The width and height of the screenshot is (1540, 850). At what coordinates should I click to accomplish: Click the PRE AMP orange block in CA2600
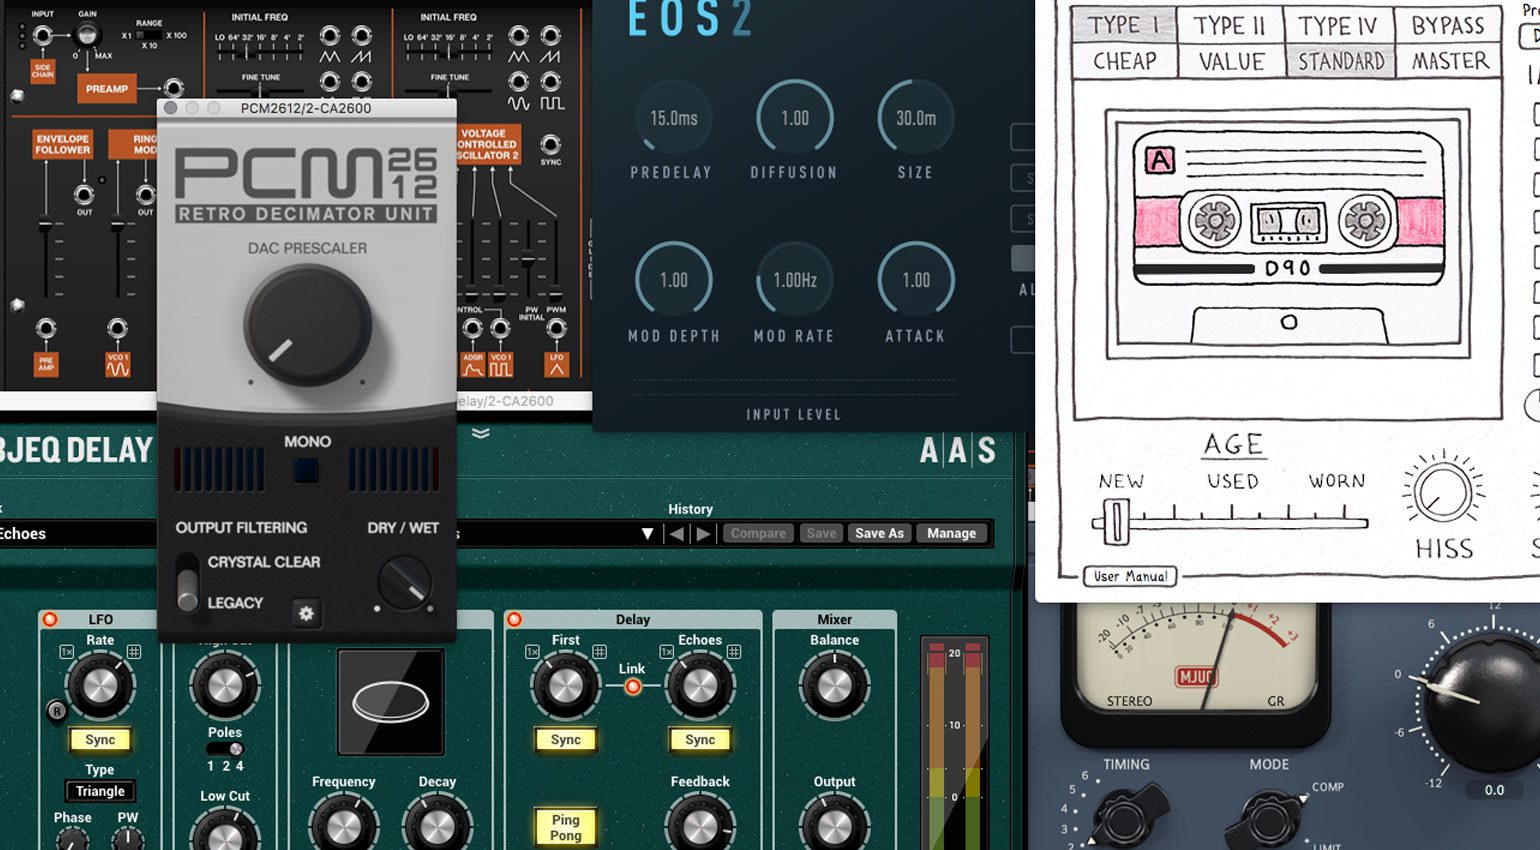pyautogui.click(x=45, y=365)
